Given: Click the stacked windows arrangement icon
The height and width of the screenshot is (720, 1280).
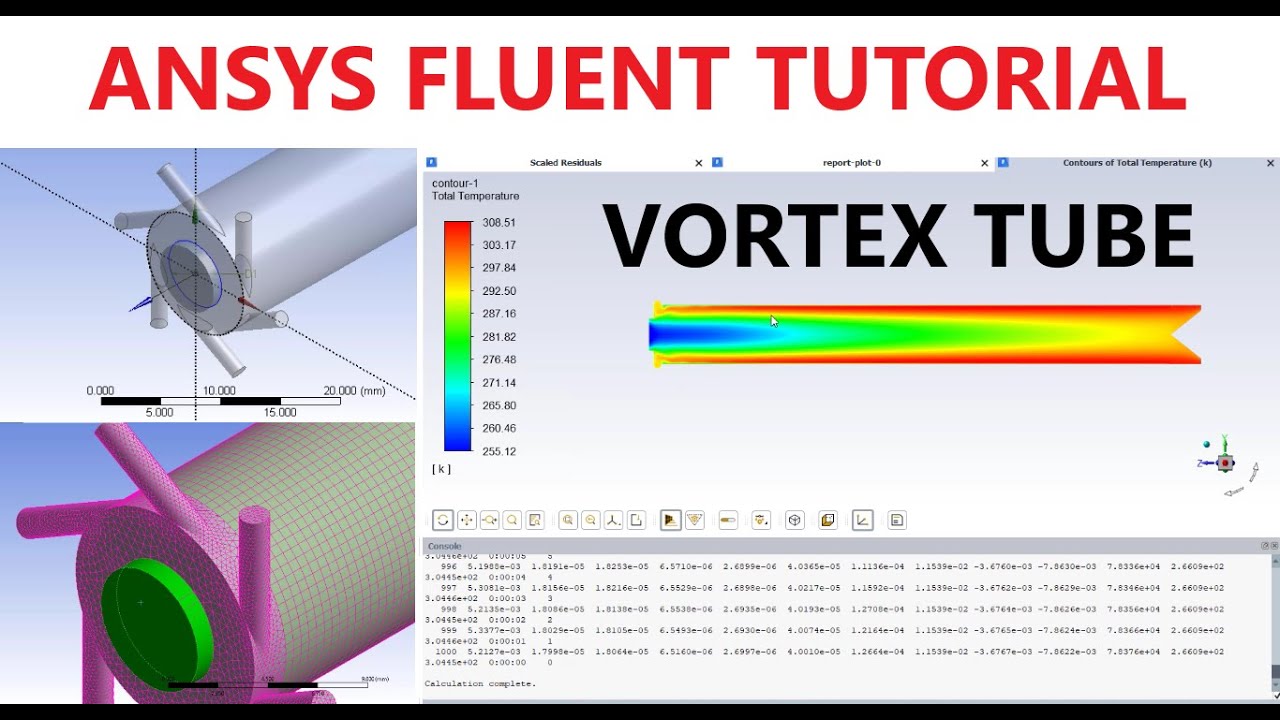Looking at the screenshot, I should [828, 520].
